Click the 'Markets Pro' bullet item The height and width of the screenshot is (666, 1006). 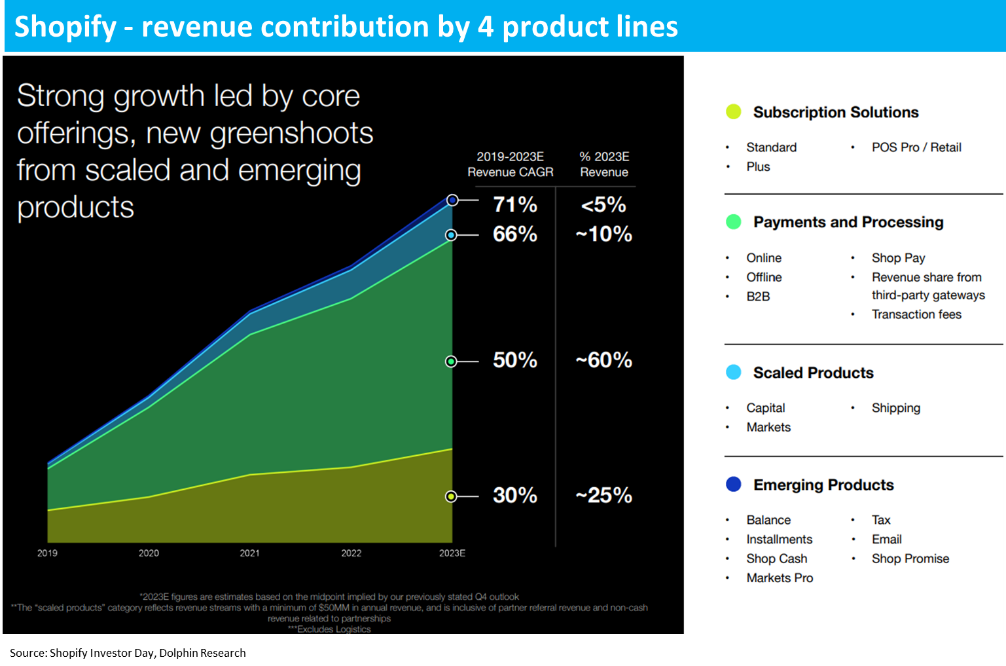780,578
